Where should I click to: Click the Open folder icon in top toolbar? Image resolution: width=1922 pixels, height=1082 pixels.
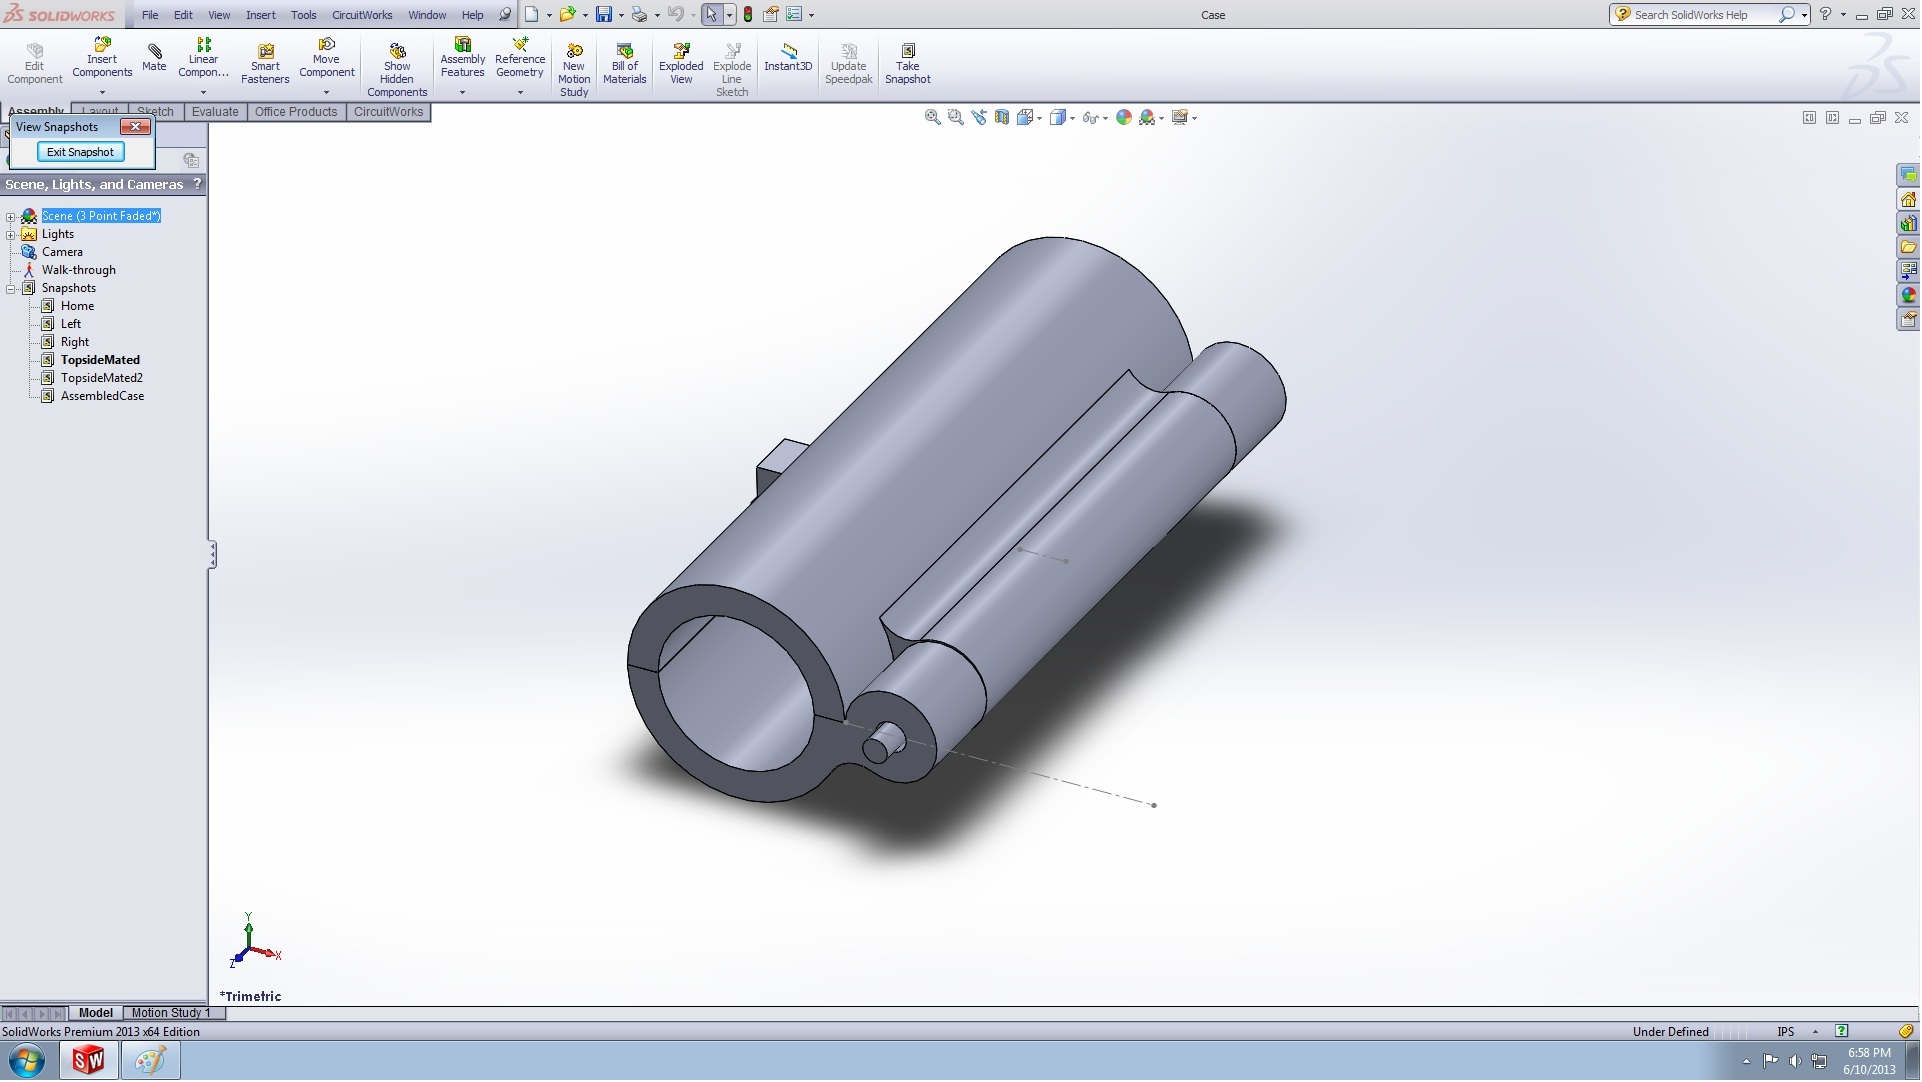tap(567, 15)
